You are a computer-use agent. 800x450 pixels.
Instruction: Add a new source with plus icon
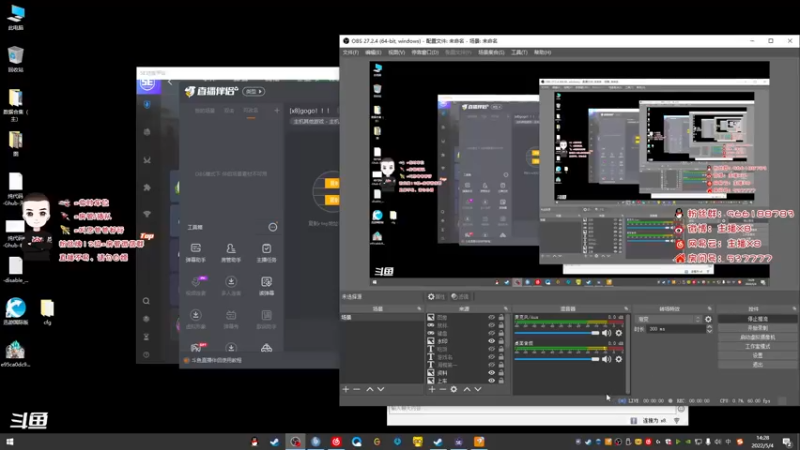click(432, 389)
